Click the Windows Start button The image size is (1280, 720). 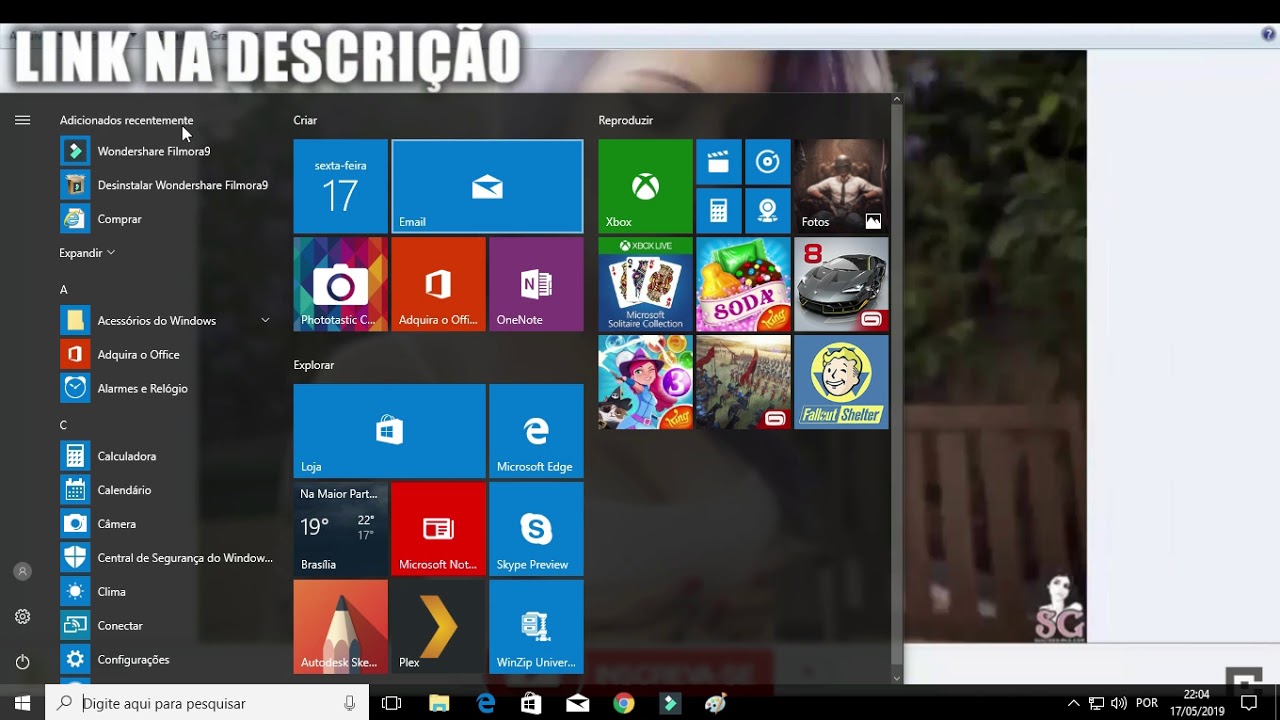click(x=22, y=703)
